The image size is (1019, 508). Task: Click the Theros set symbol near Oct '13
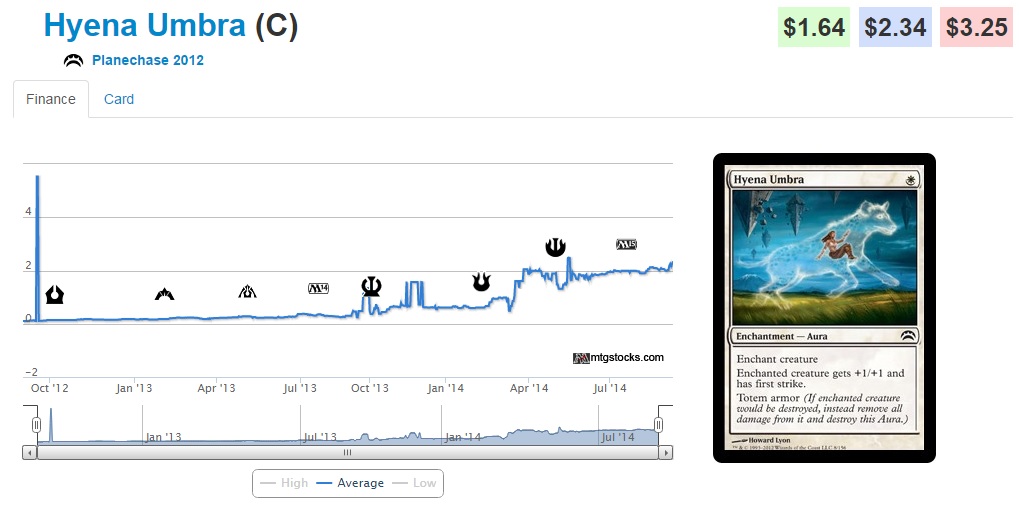(371, 286)
